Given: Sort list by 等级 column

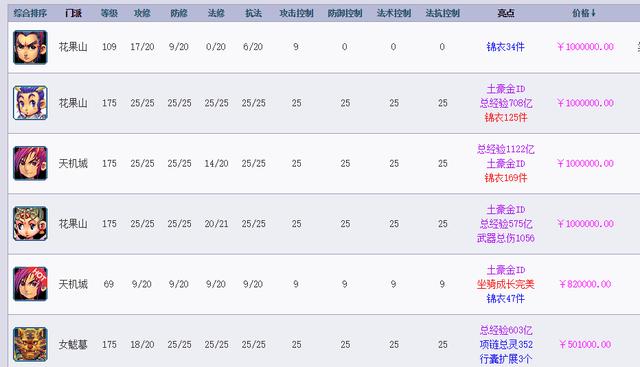Looking at the screenshot, I should click(x=109, y=13).
